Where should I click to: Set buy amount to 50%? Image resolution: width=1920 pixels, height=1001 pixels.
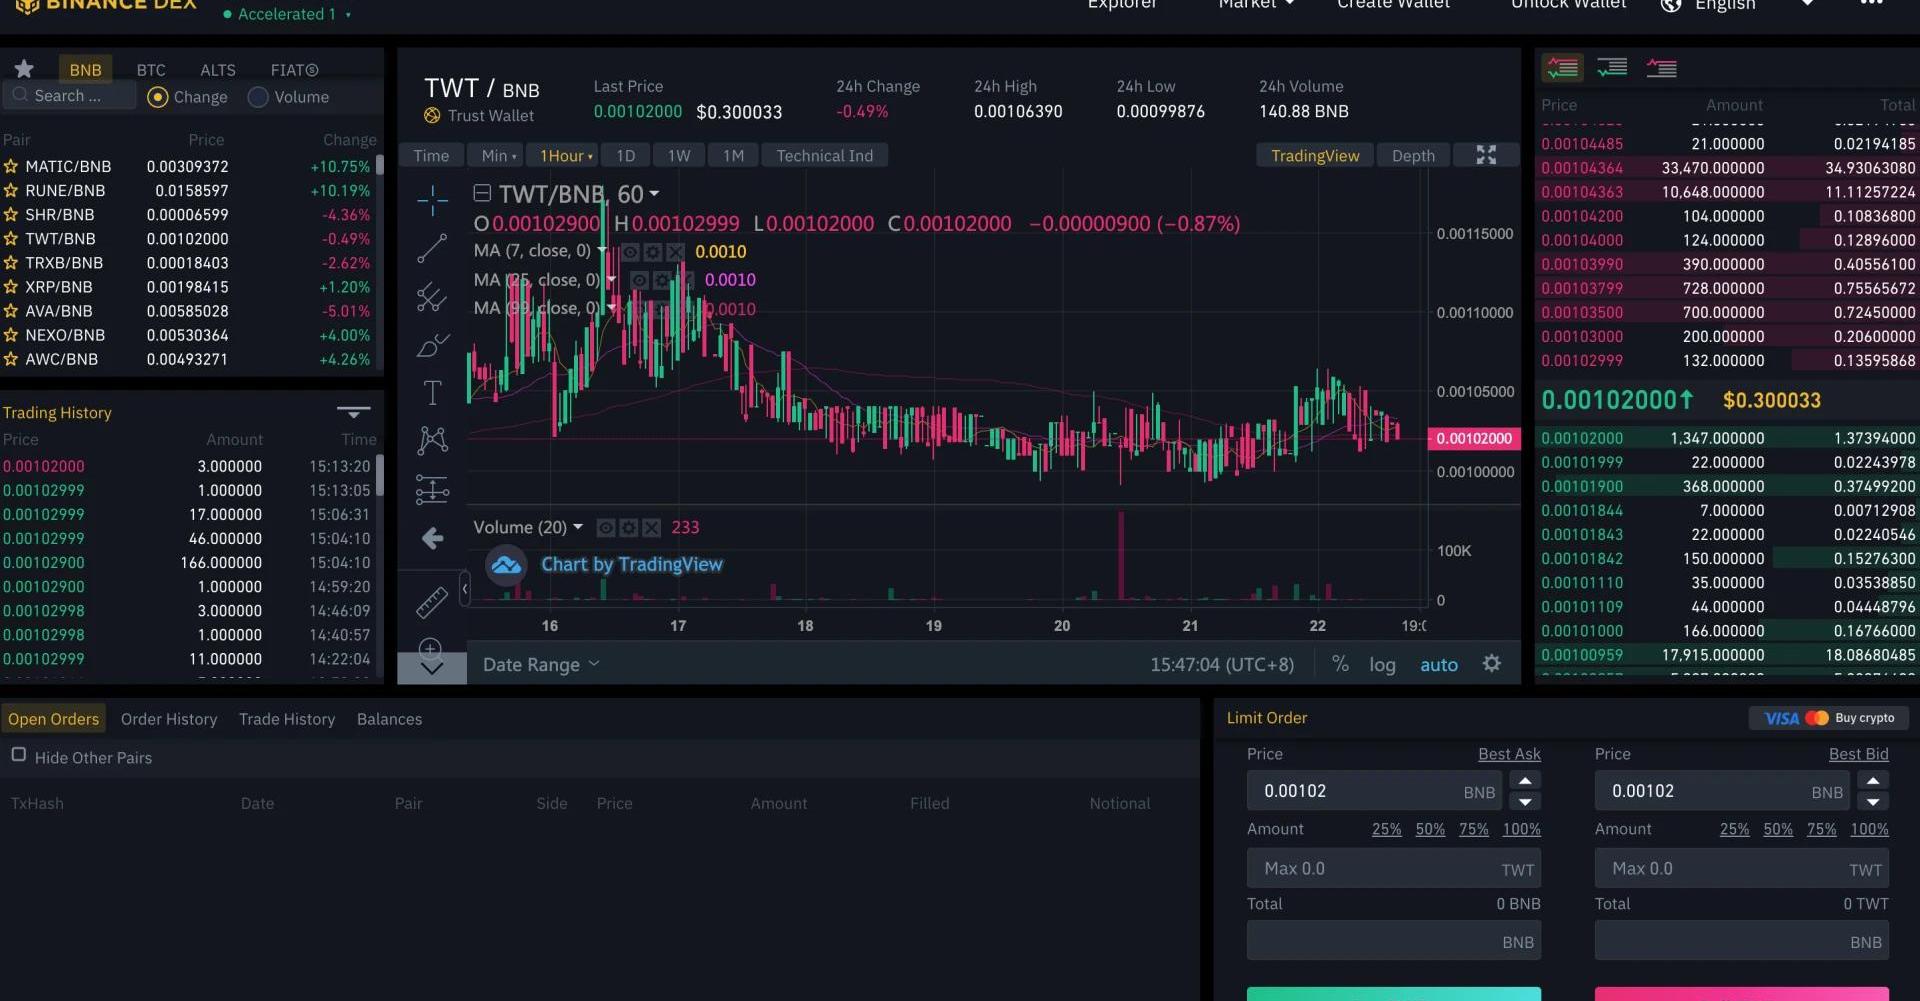click(1430, 829)
